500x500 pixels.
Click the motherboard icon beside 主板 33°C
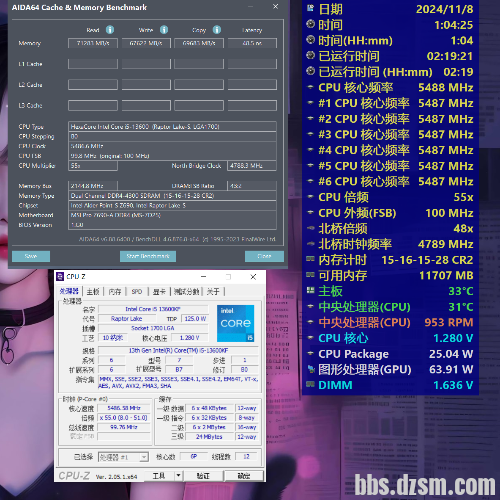(x=310, y=290)
